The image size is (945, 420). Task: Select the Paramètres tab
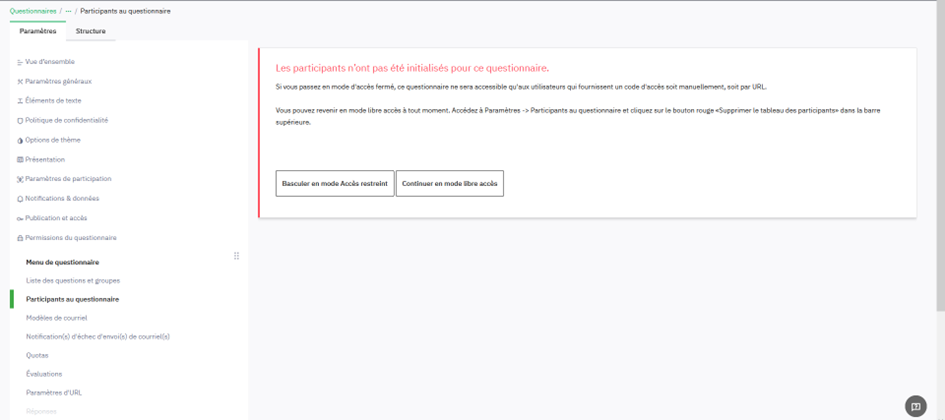38,31
